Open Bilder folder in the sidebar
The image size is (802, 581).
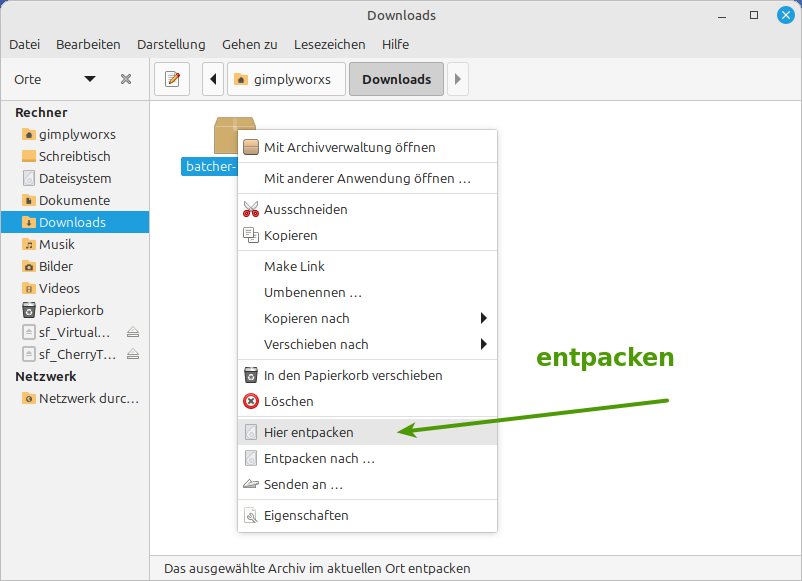tap(75, 266)
